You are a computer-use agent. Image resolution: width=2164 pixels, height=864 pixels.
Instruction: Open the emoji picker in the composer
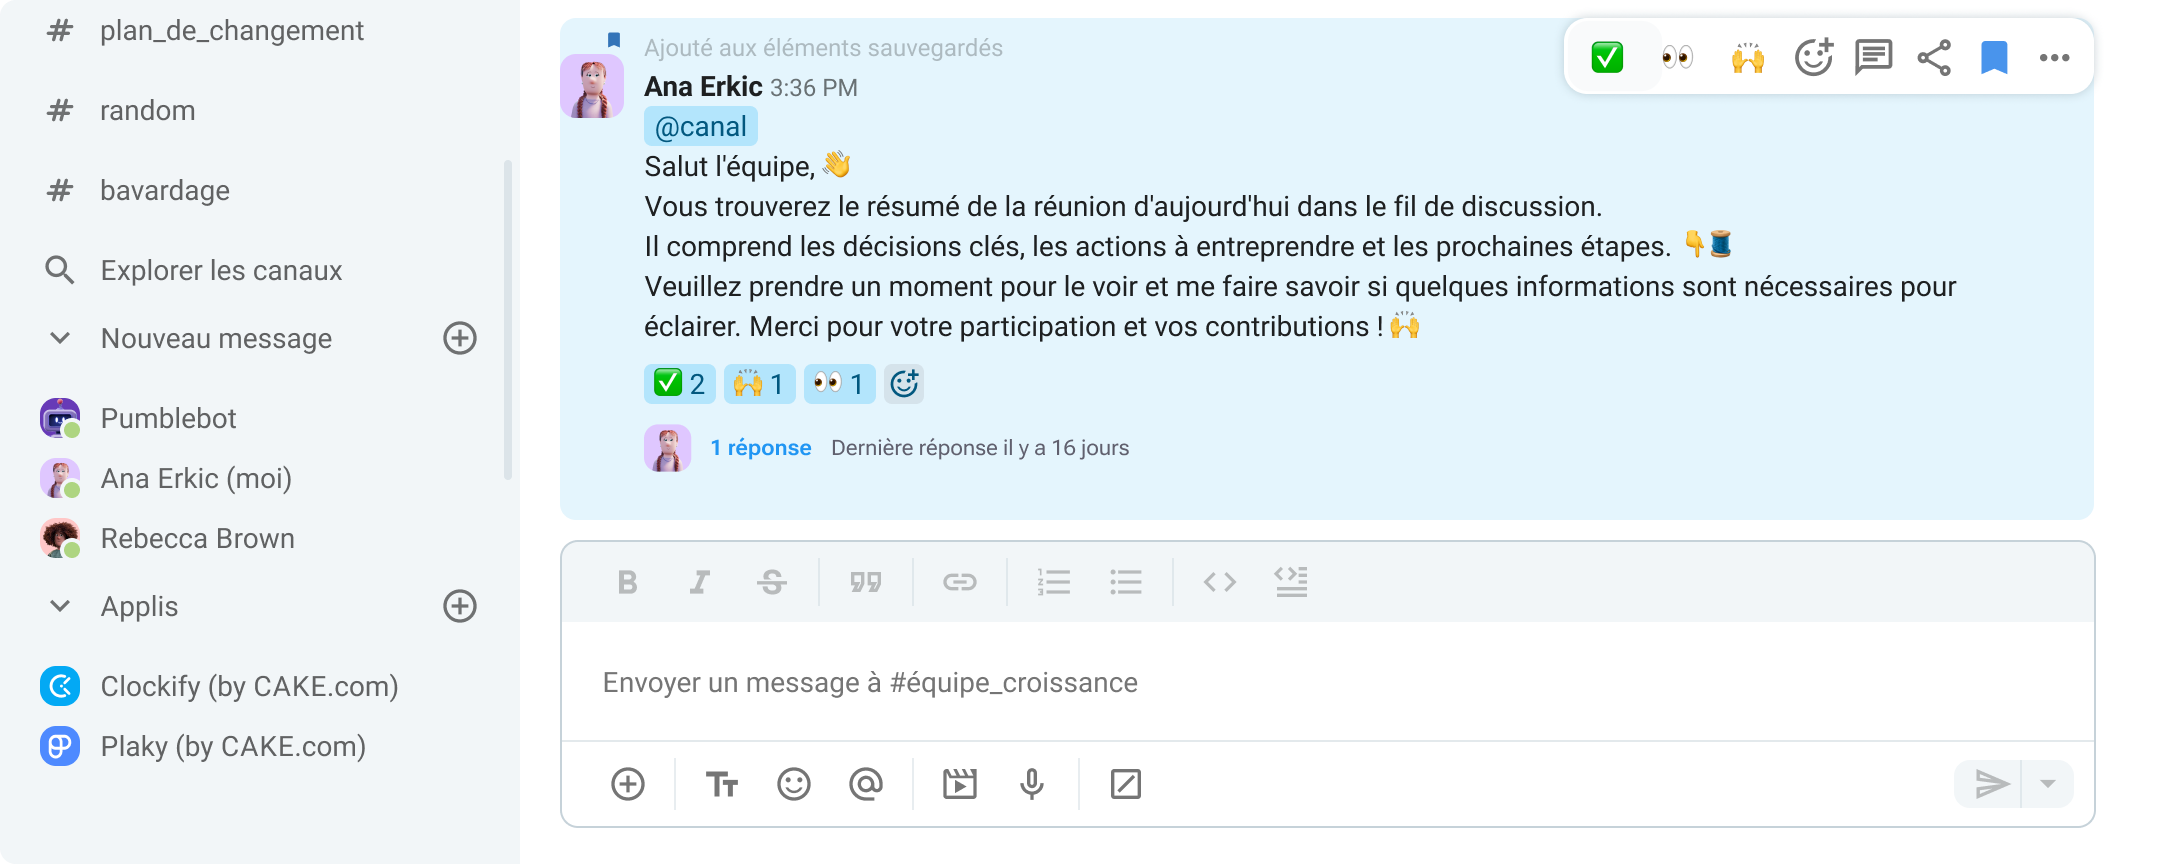click(x=793, y=784)
